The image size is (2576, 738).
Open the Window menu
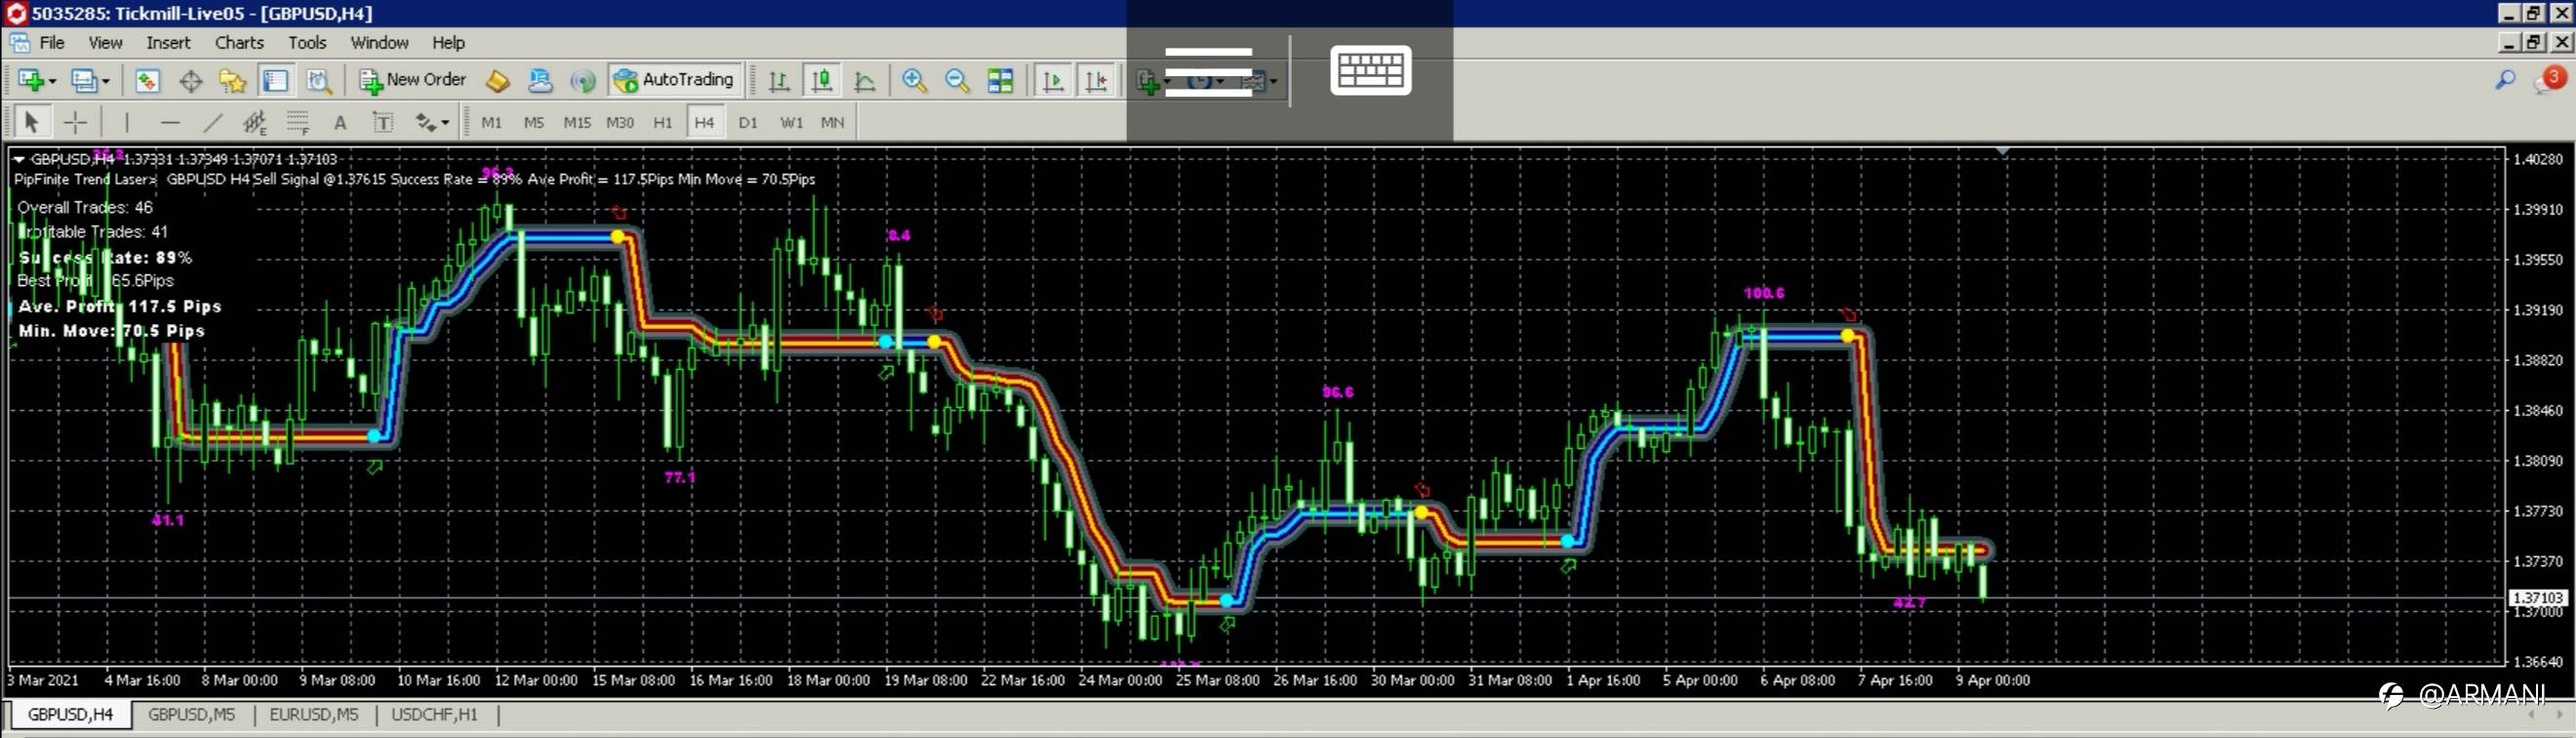click(x=379, y=43)
